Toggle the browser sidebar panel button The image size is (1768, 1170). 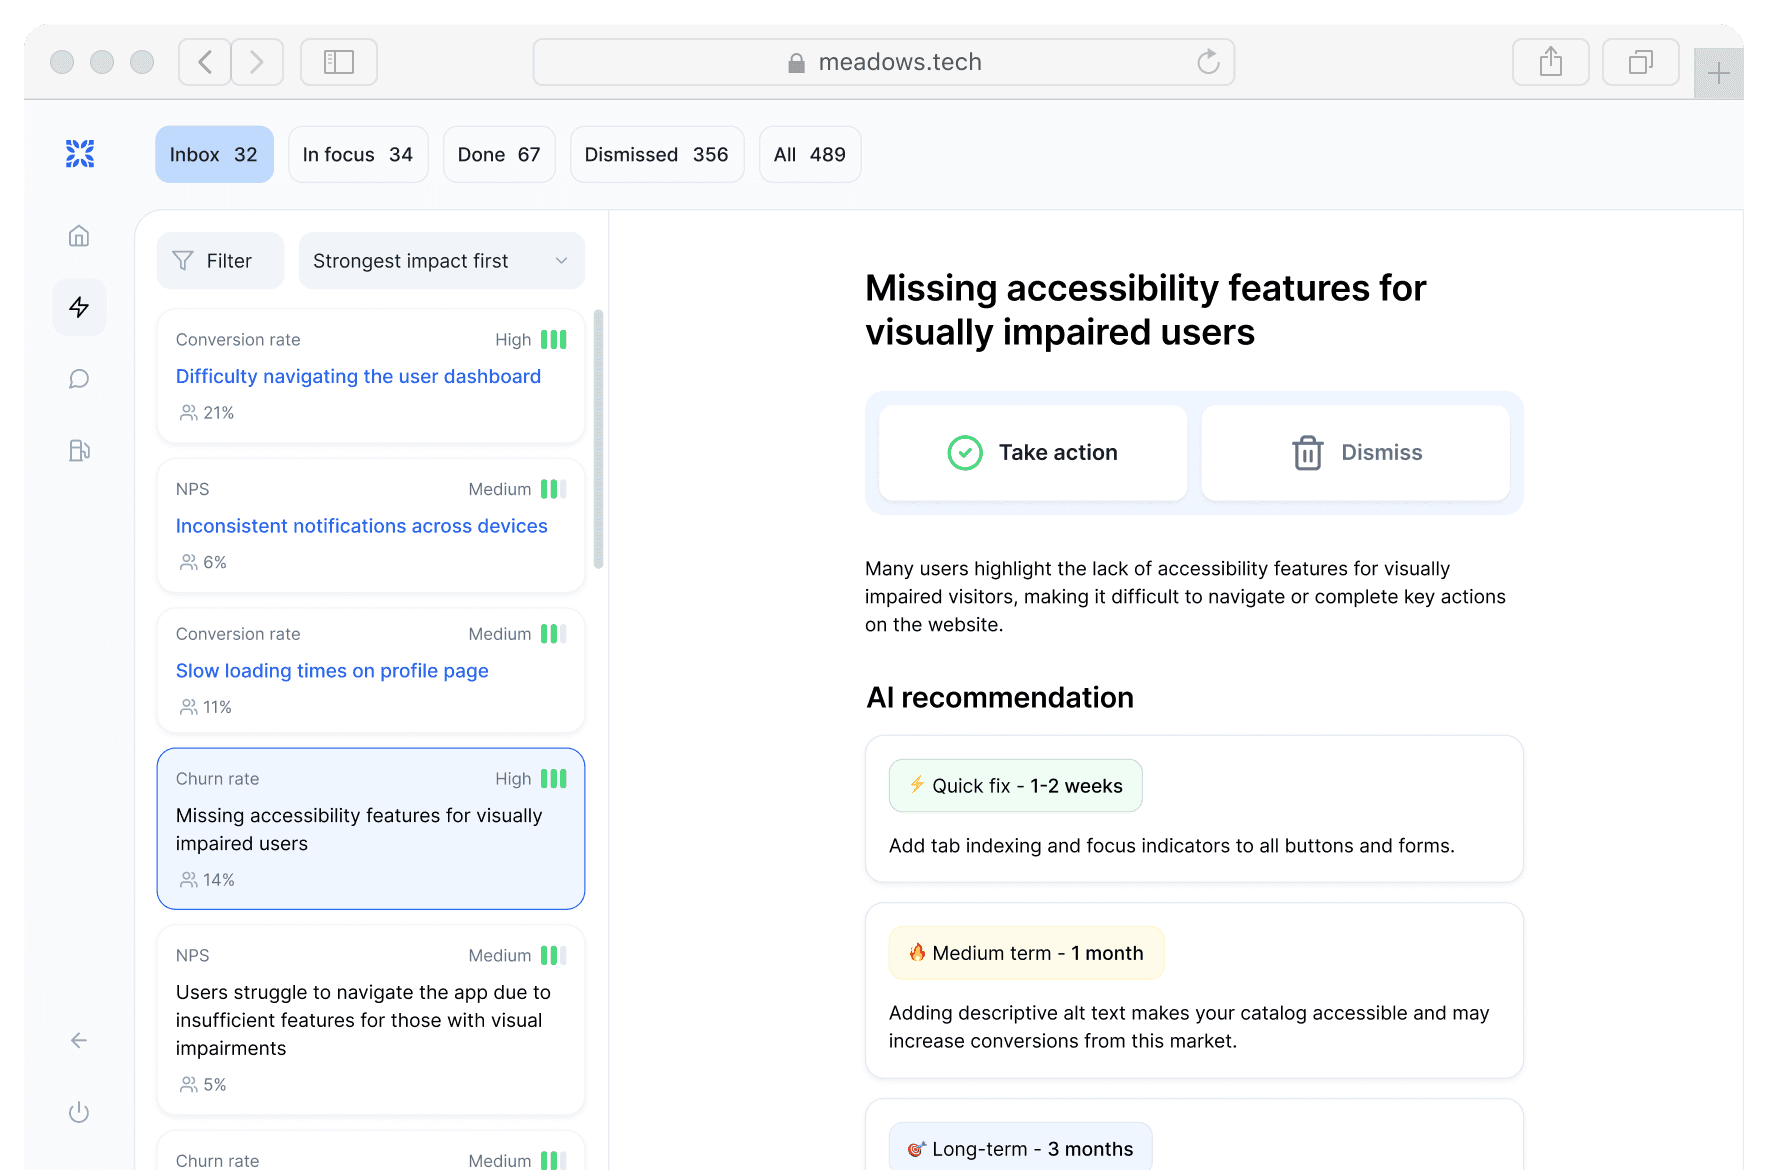[x=339, y=62]
